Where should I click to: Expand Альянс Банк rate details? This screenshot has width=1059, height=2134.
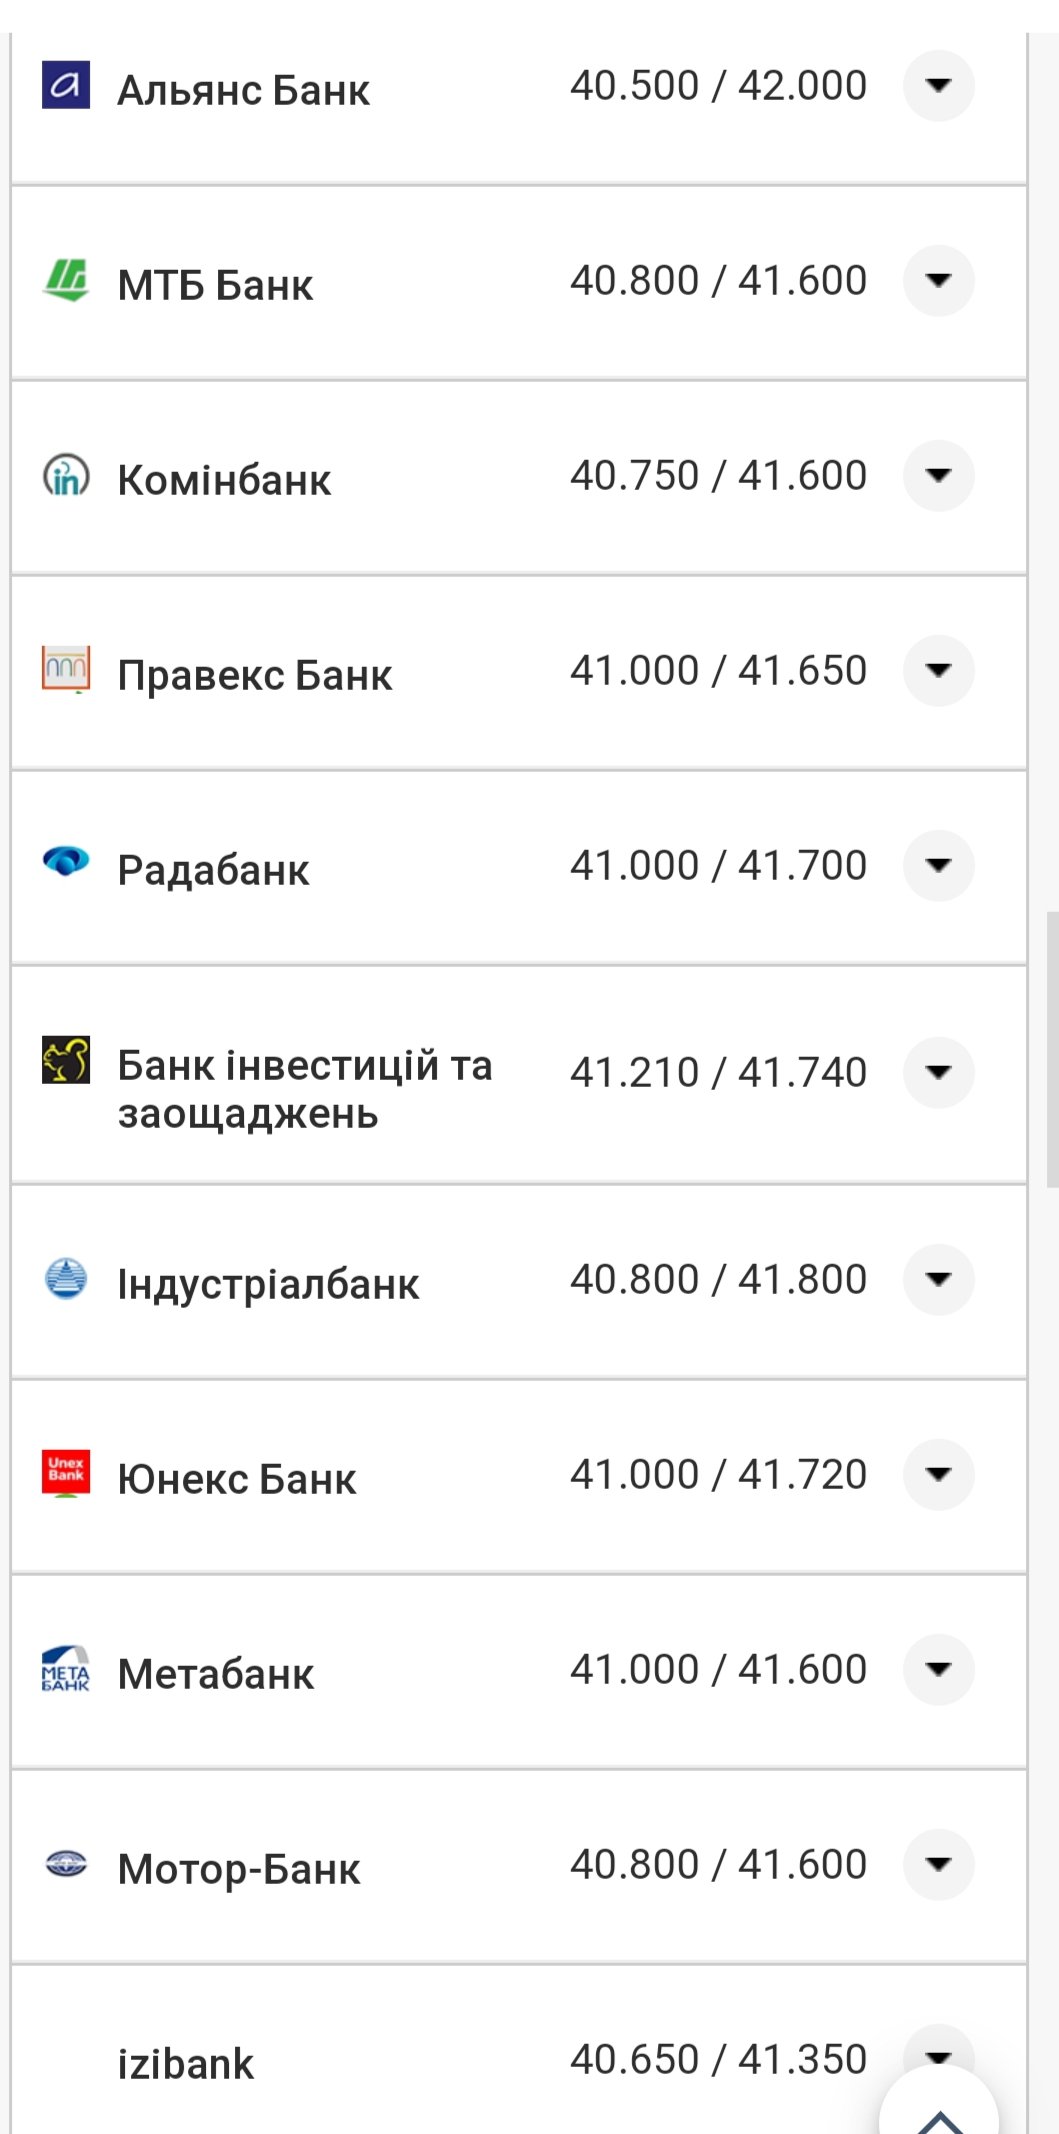pyautogui.click(x=938, y=86)
